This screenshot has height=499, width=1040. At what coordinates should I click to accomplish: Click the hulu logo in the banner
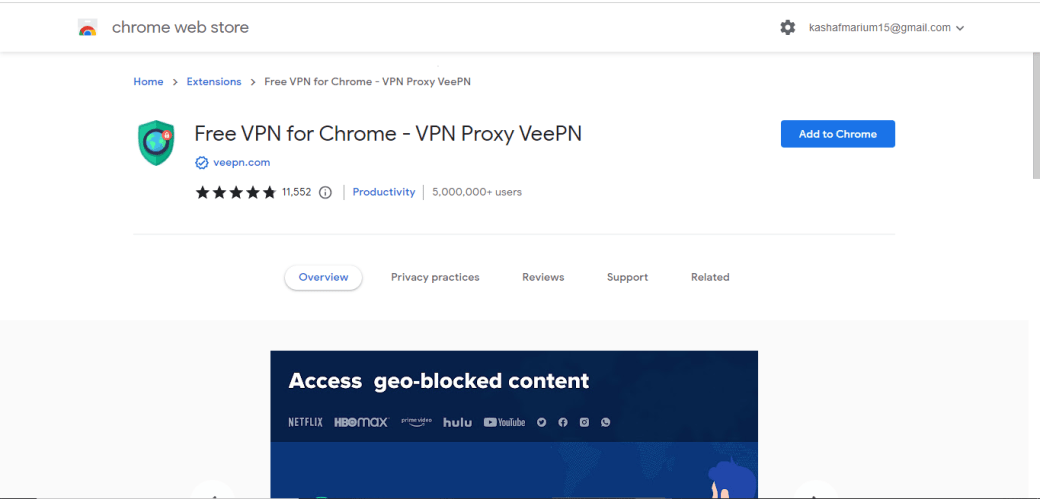[x=458, y=422]
